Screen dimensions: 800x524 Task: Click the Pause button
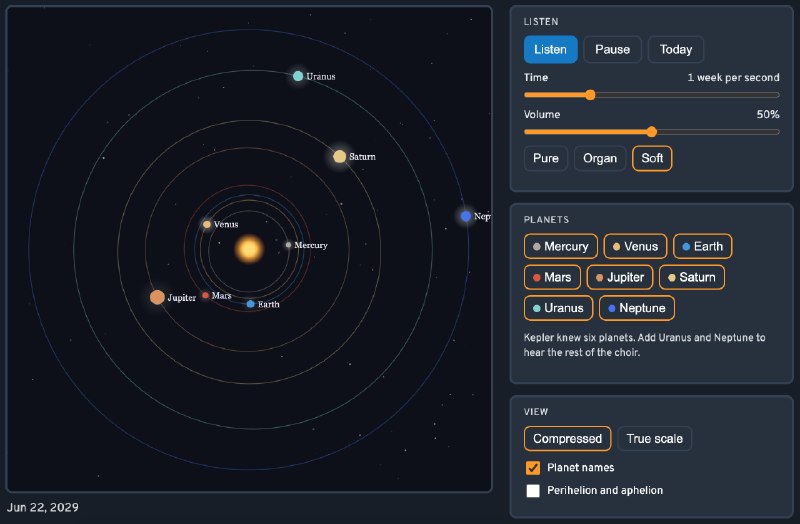click(x=612, y=49)
